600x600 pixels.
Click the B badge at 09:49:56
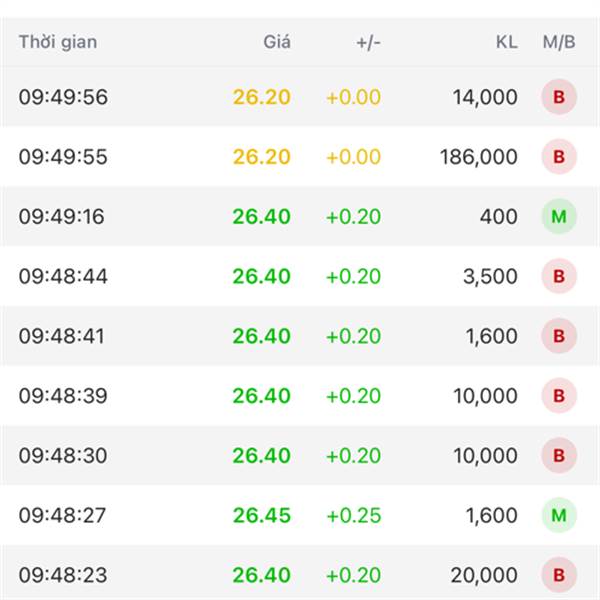(559, 97)
